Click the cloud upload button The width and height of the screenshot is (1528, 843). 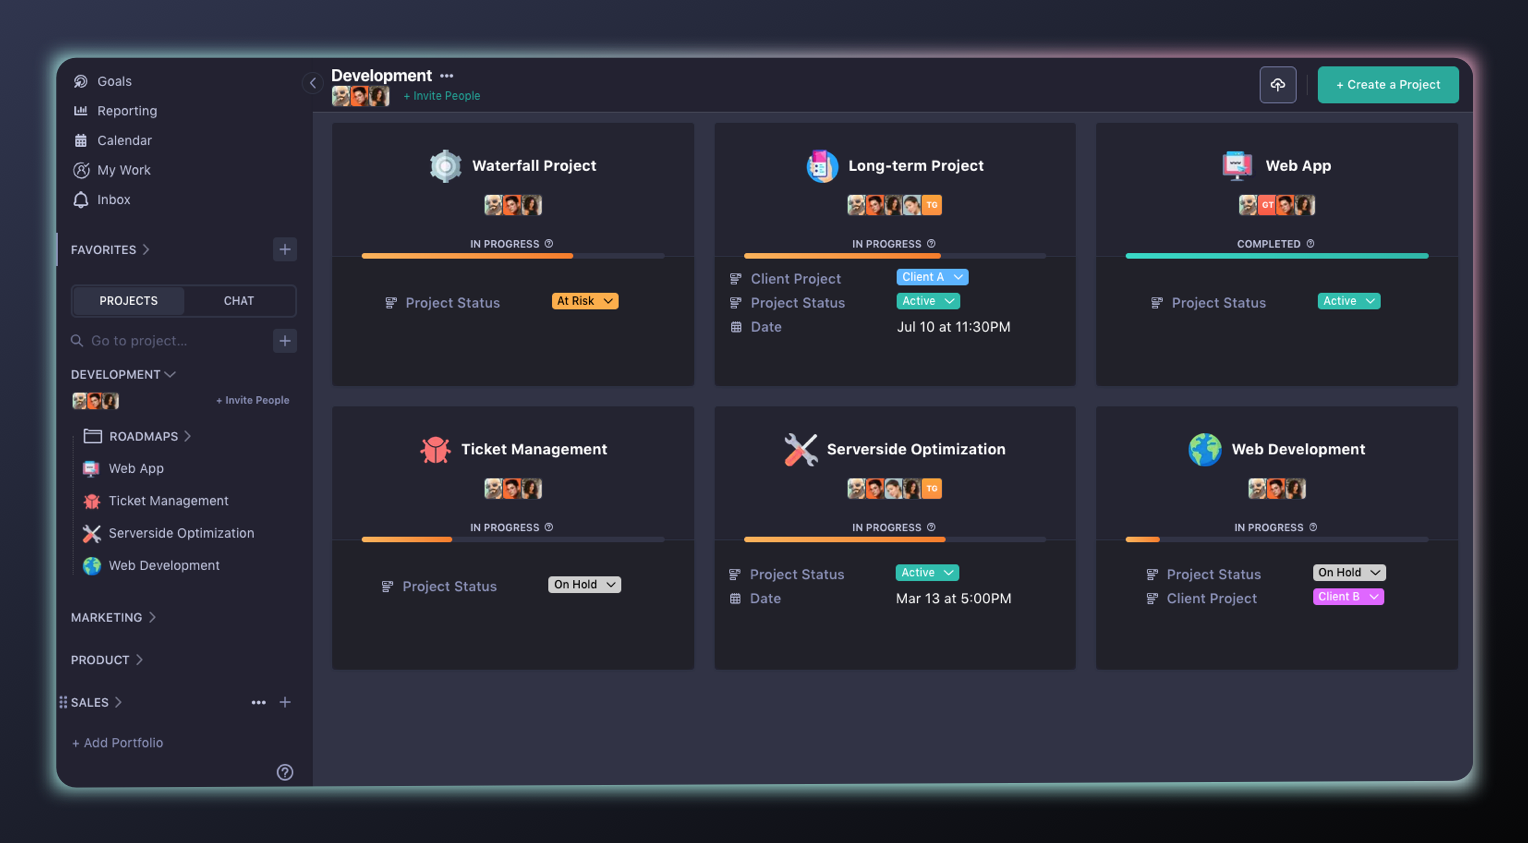1278,85
